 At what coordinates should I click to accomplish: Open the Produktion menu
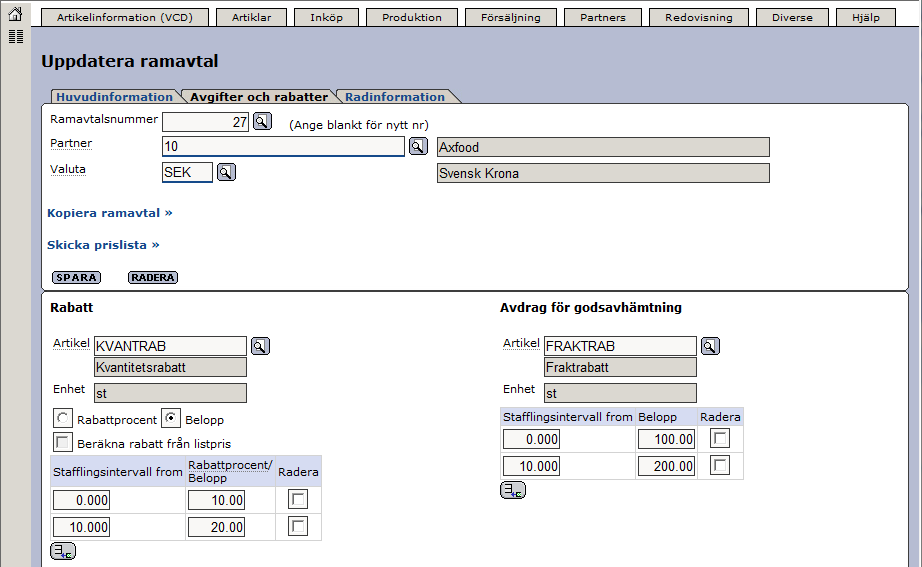pos(412,18)
